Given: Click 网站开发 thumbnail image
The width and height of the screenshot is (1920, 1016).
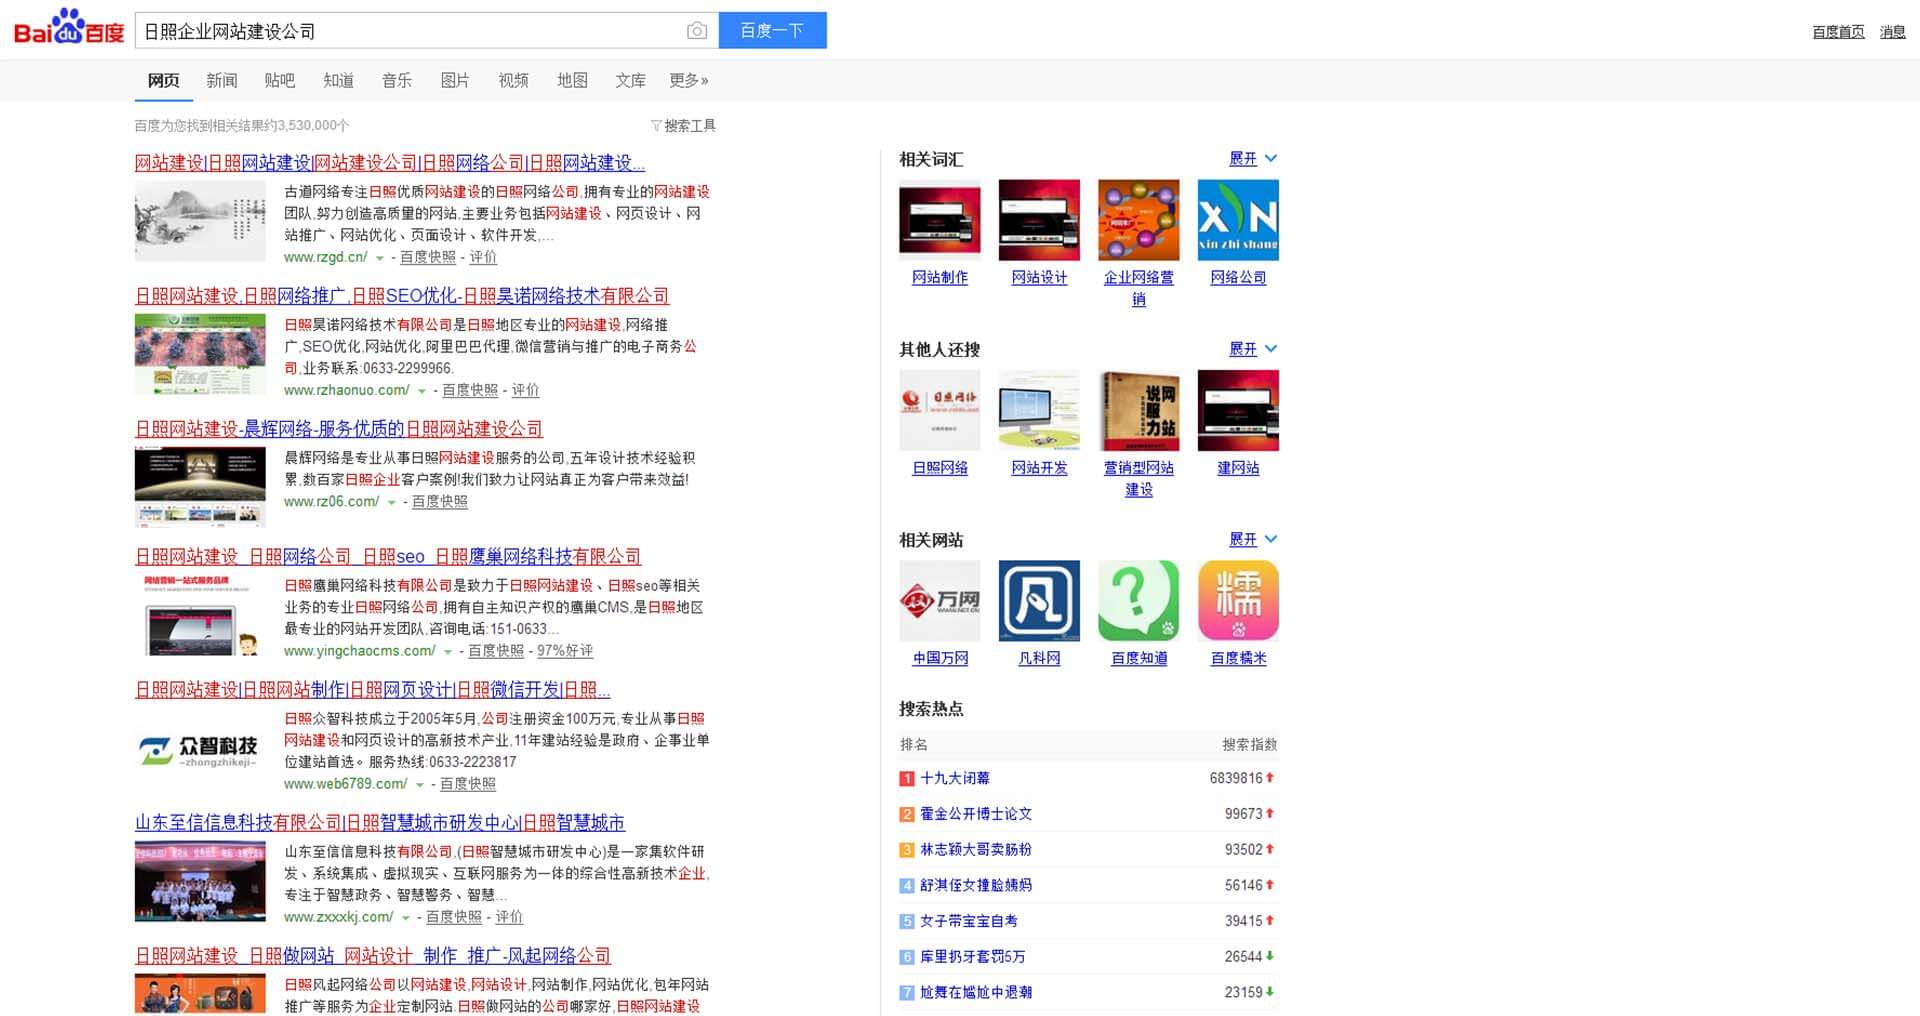Looking at the screenshot, I should 1039,410.
